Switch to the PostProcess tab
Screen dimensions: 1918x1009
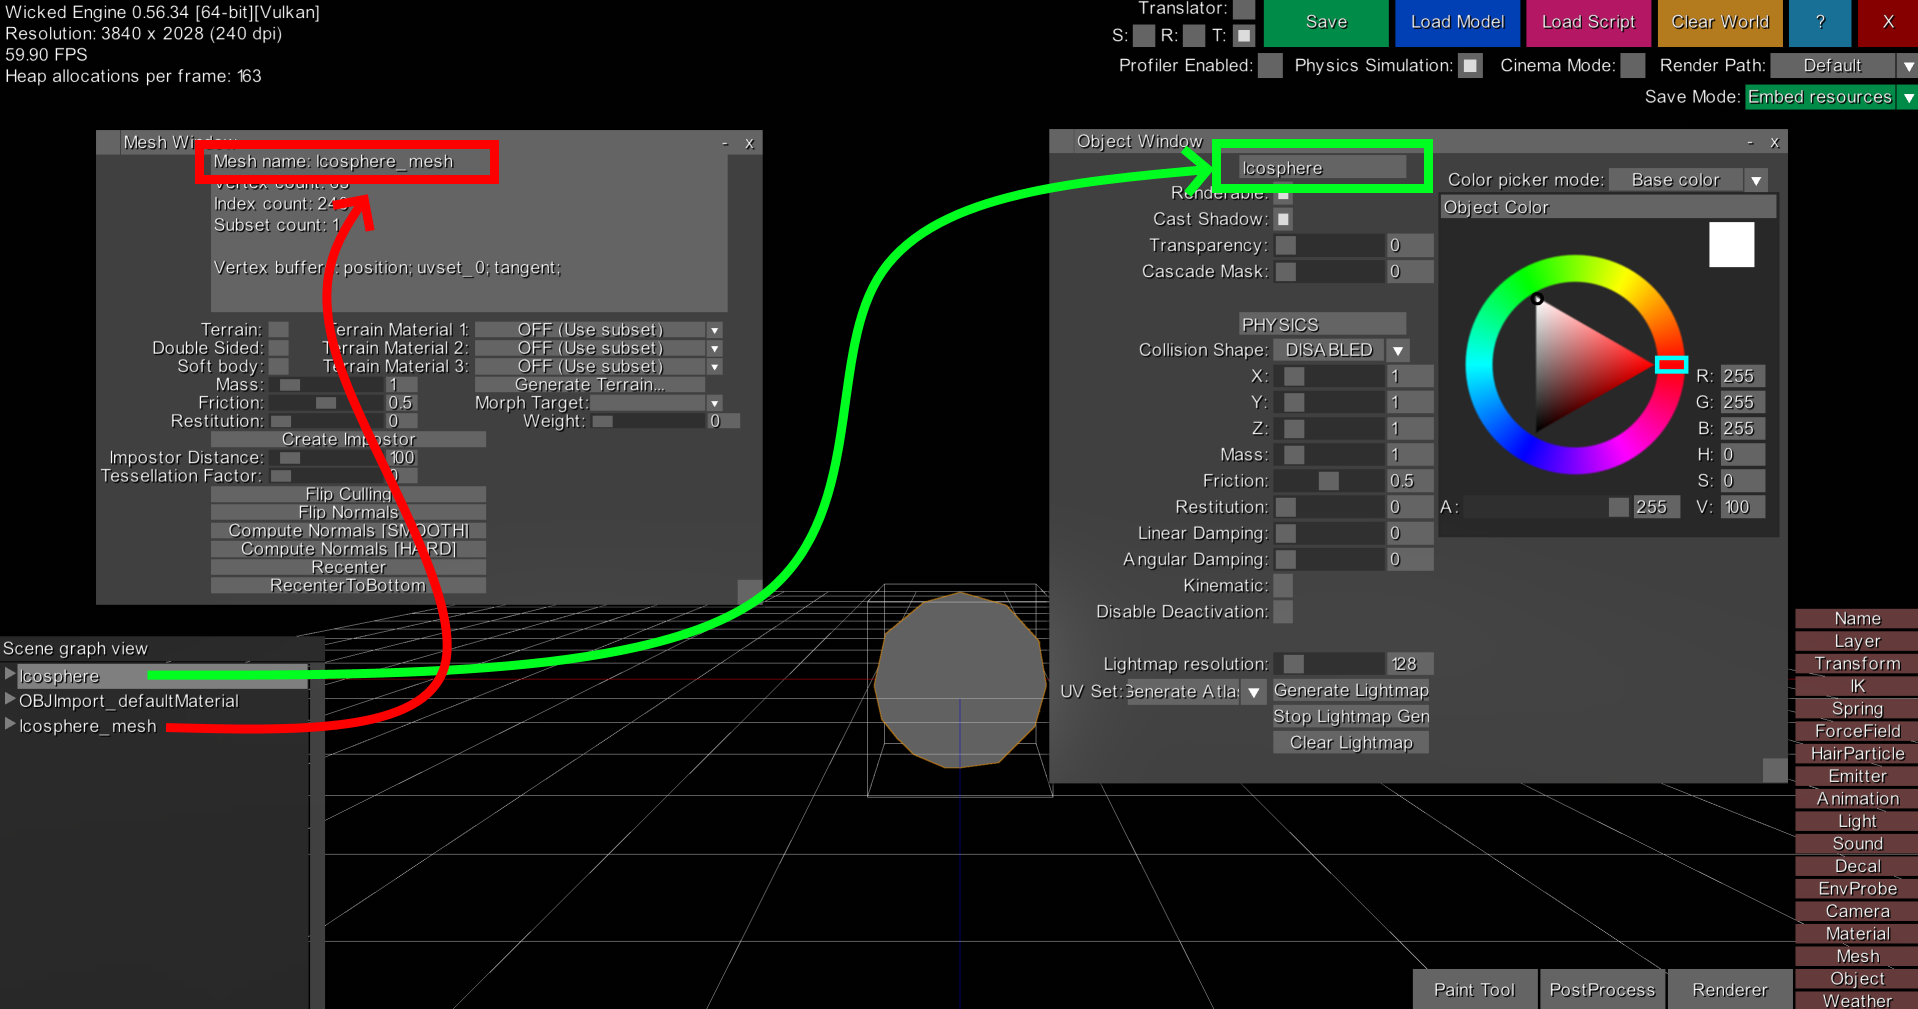tap(1601, 989)
